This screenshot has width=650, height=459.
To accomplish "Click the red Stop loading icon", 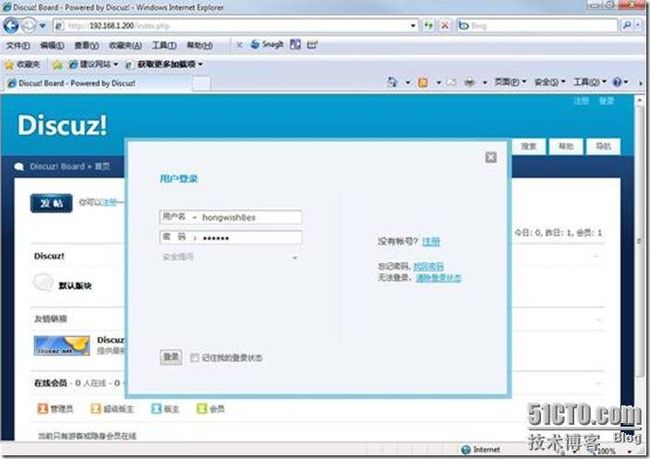I will 444,26.
